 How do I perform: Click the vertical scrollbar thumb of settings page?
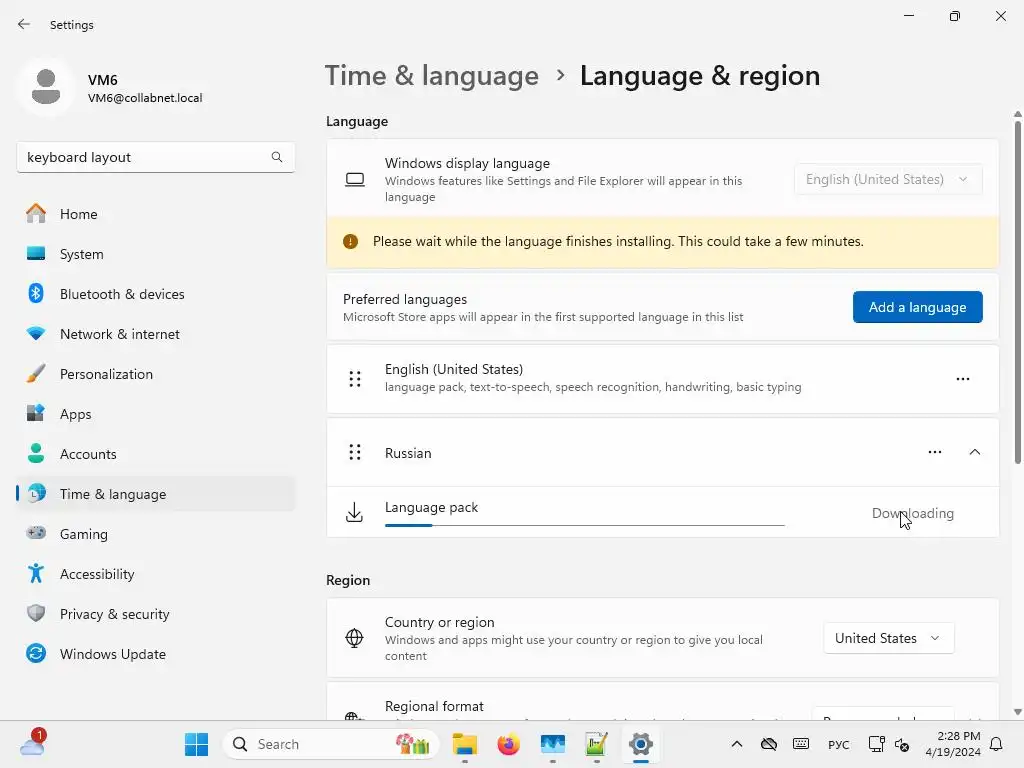pos(1017,291)
